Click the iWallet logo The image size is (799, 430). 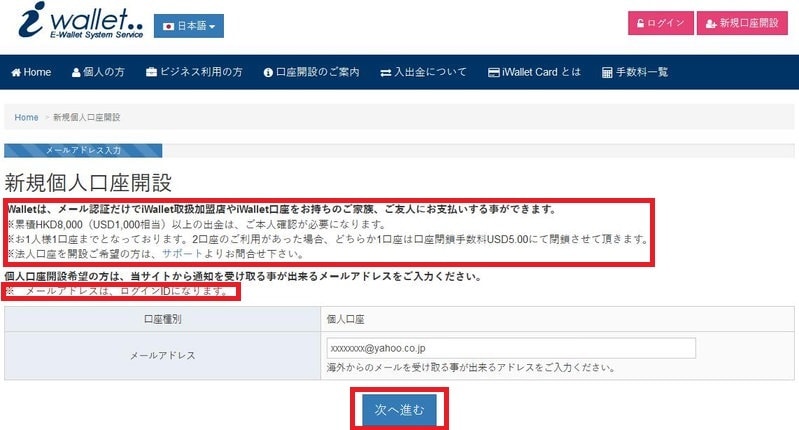pos(81,20)
